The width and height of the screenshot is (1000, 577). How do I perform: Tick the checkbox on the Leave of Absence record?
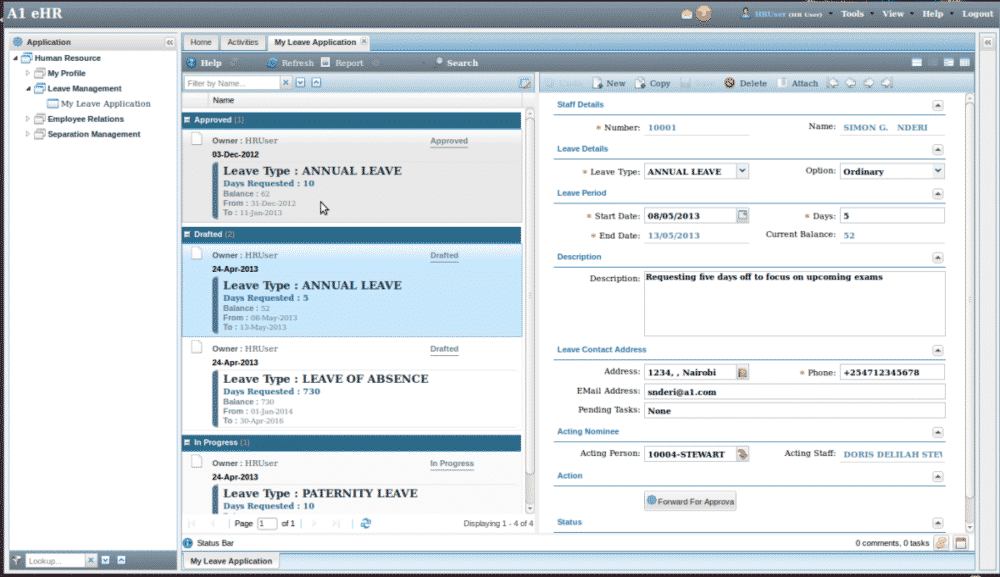197,348
